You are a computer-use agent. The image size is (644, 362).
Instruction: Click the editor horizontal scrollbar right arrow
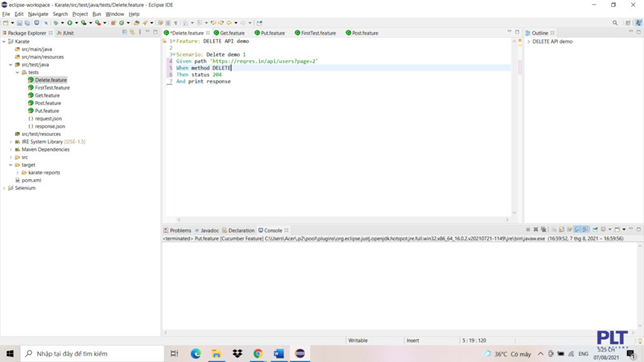click(507, 219)
